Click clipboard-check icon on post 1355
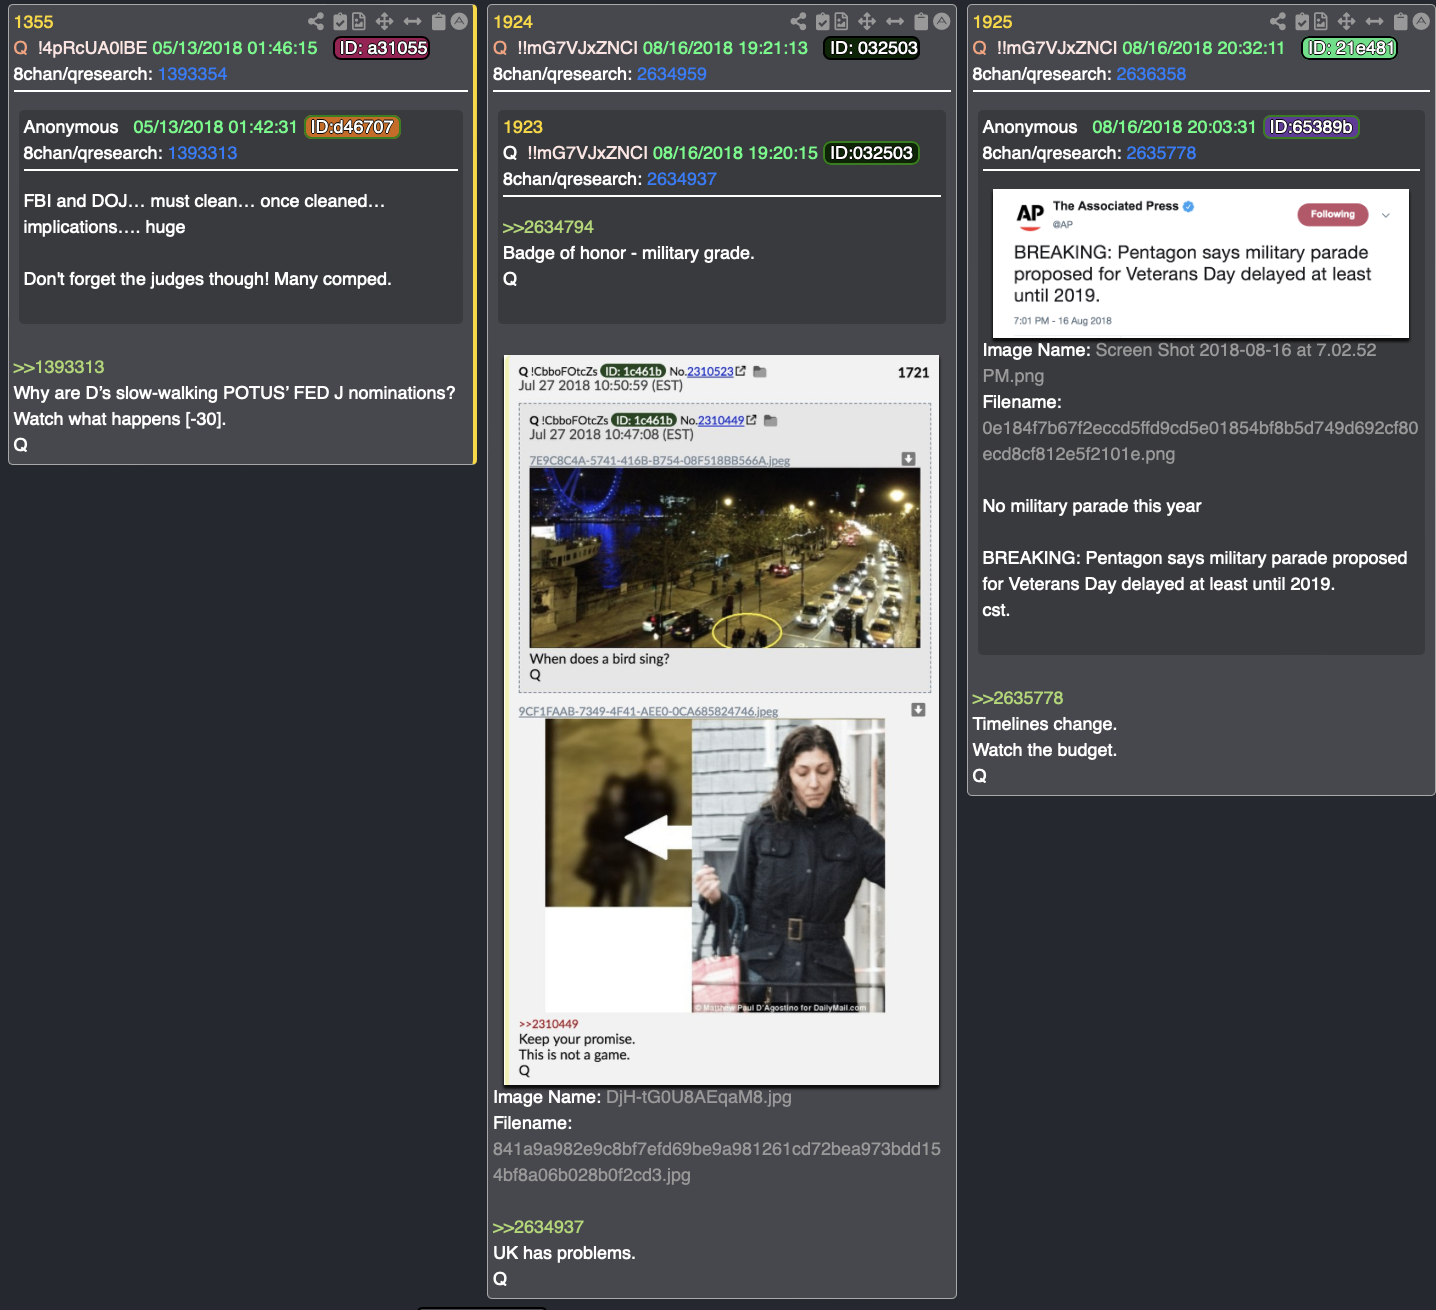 click(340, 21)
